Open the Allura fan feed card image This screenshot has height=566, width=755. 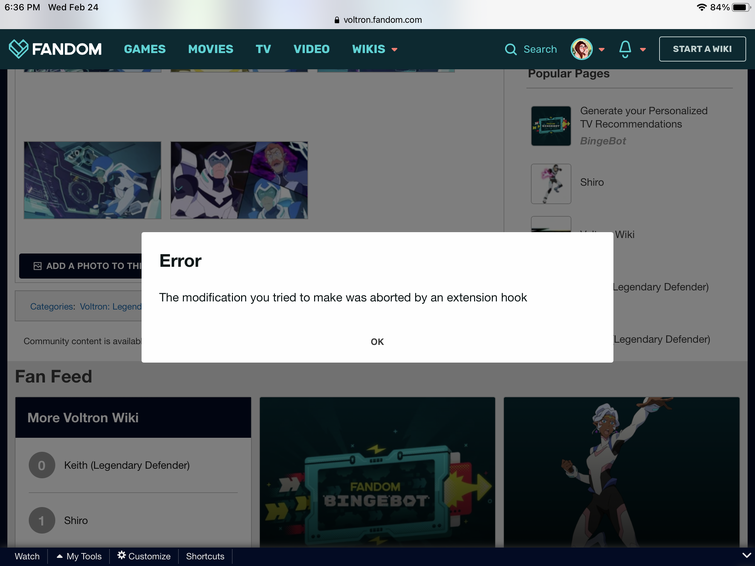coord(622,472)
